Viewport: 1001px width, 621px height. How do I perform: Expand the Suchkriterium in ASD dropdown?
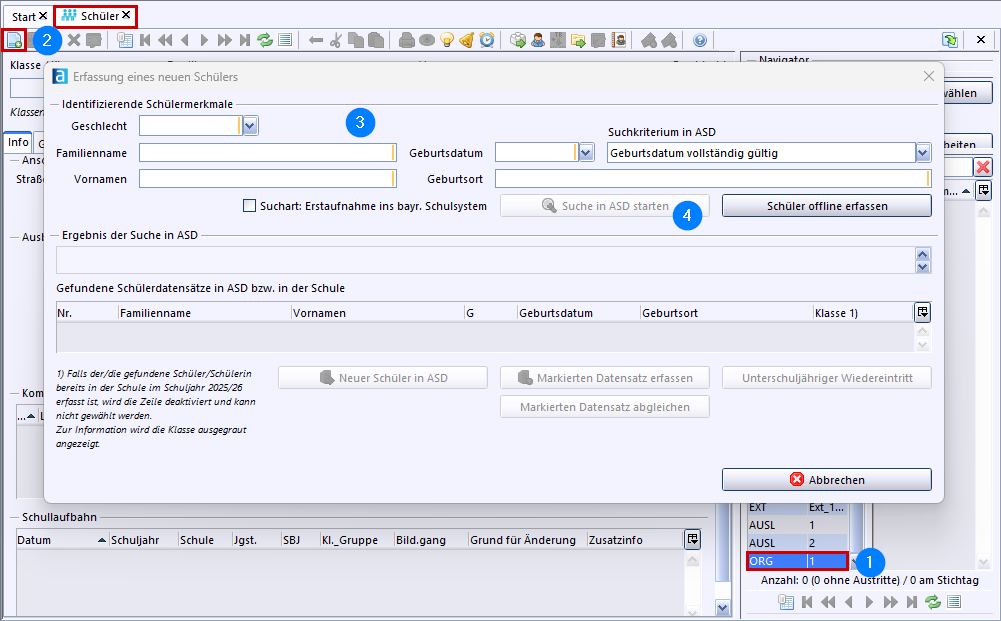(922, 152)
